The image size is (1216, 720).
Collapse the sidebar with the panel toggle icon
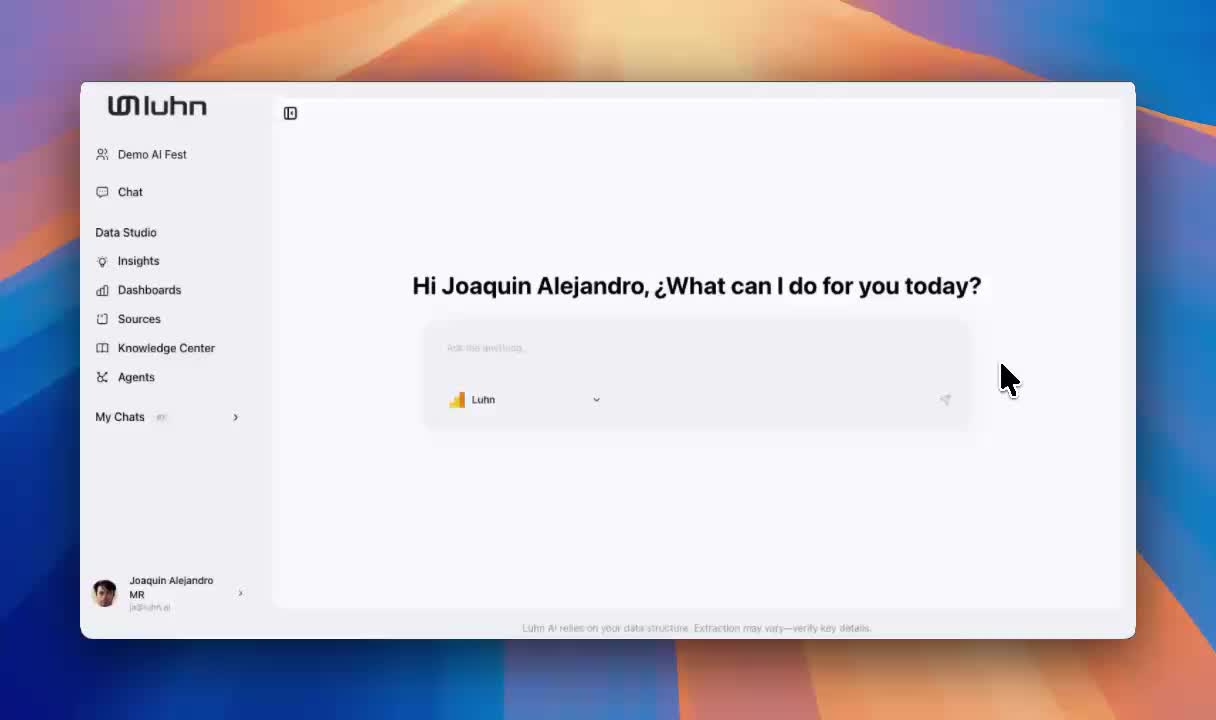pyautogui.click(x=290, y=113)
